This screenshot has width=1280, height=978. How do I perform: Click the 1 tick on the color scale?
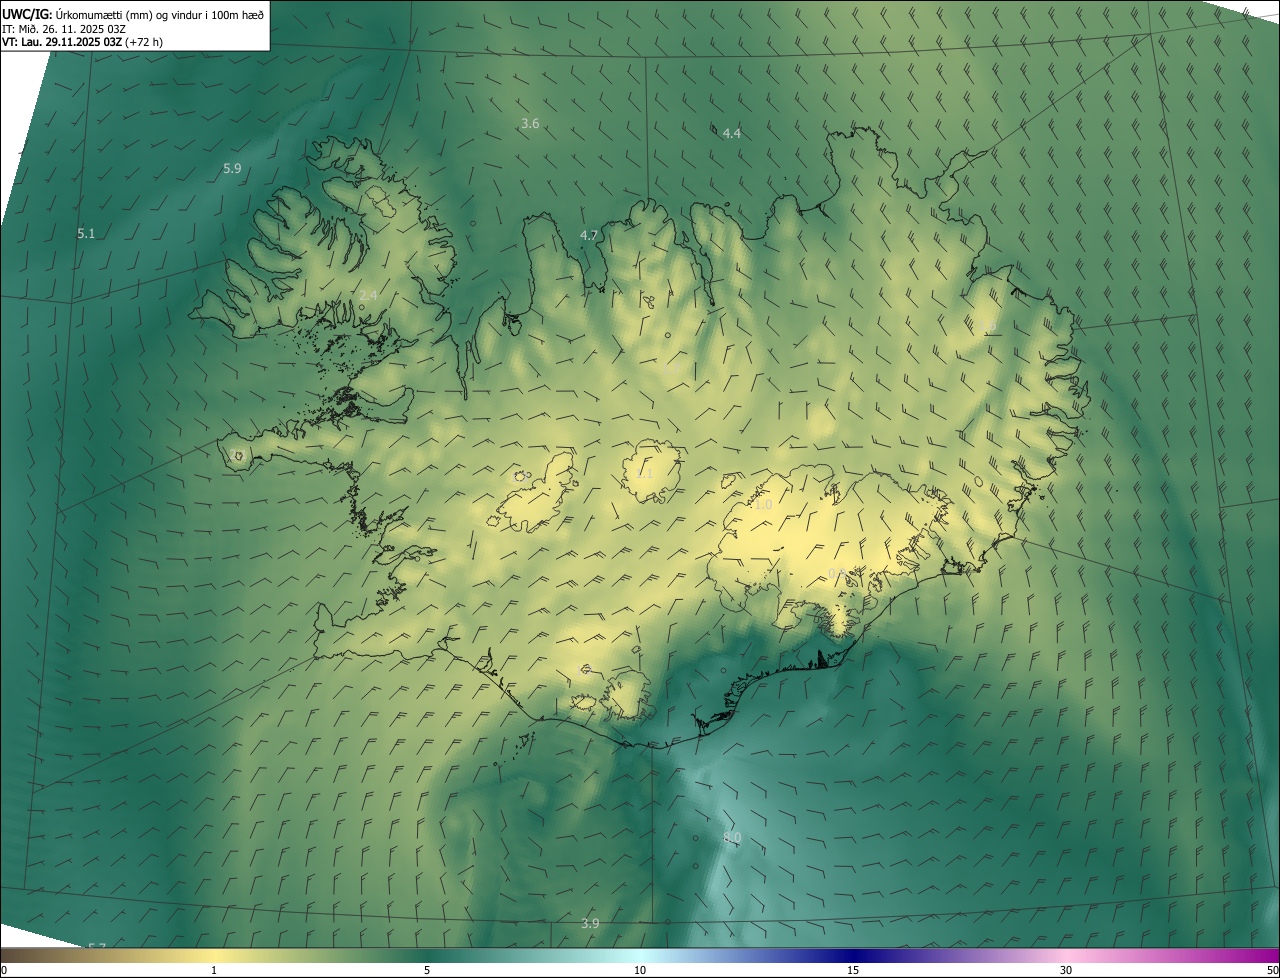pos(214,971)
